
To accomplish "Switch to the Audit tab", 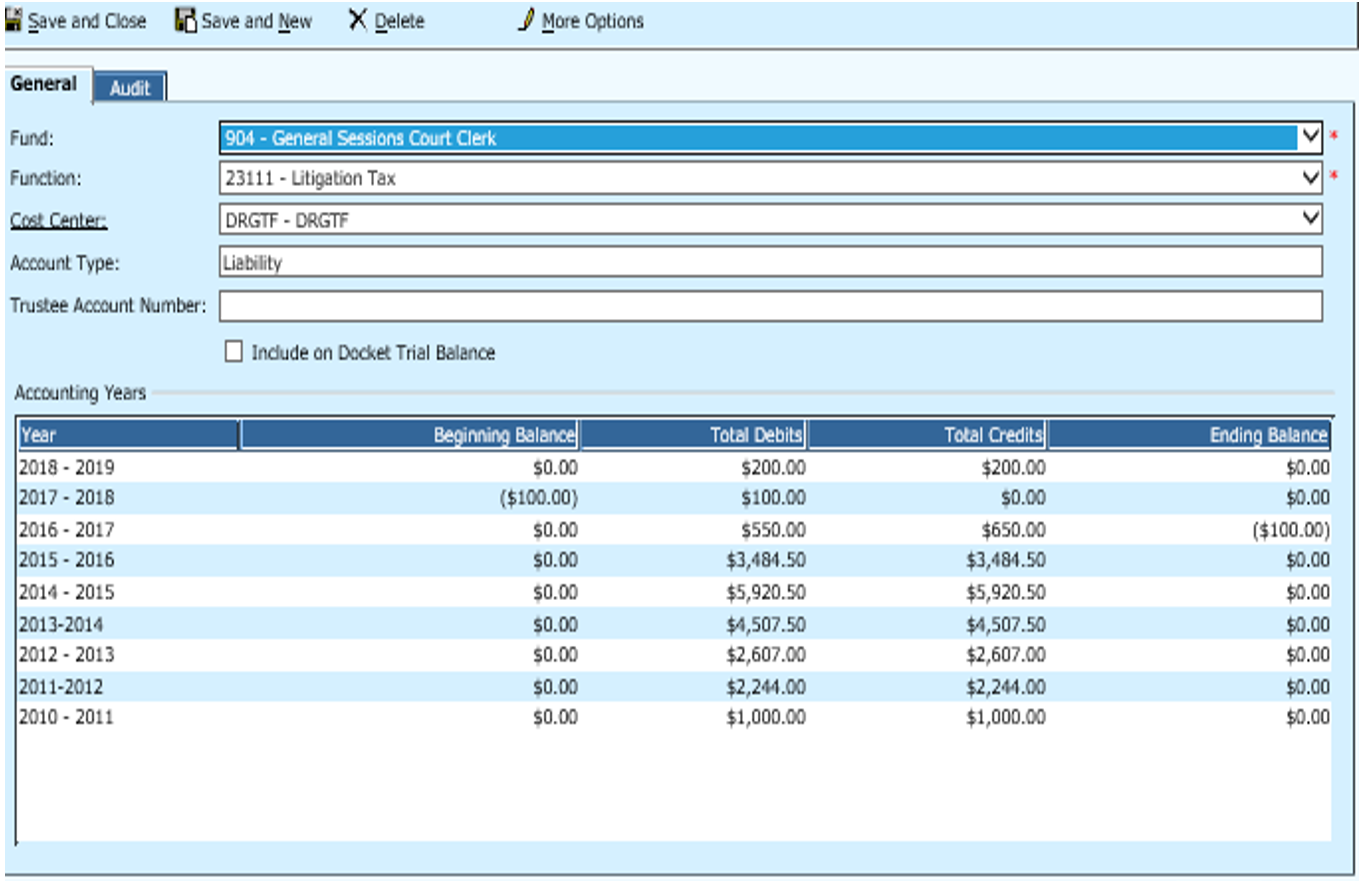I will click(x=130, y=88).
